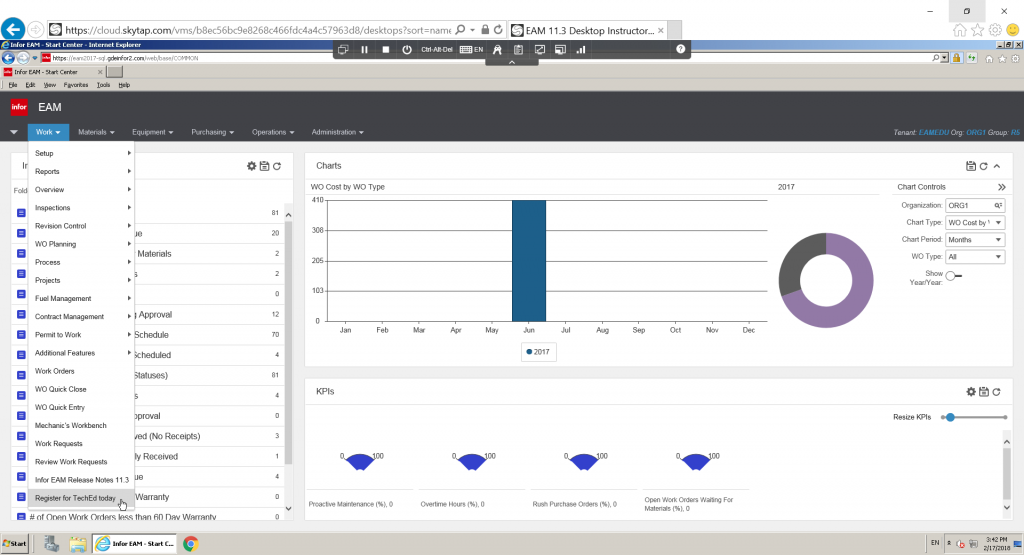Select the Infor EAM - Start Center tab

52,72
